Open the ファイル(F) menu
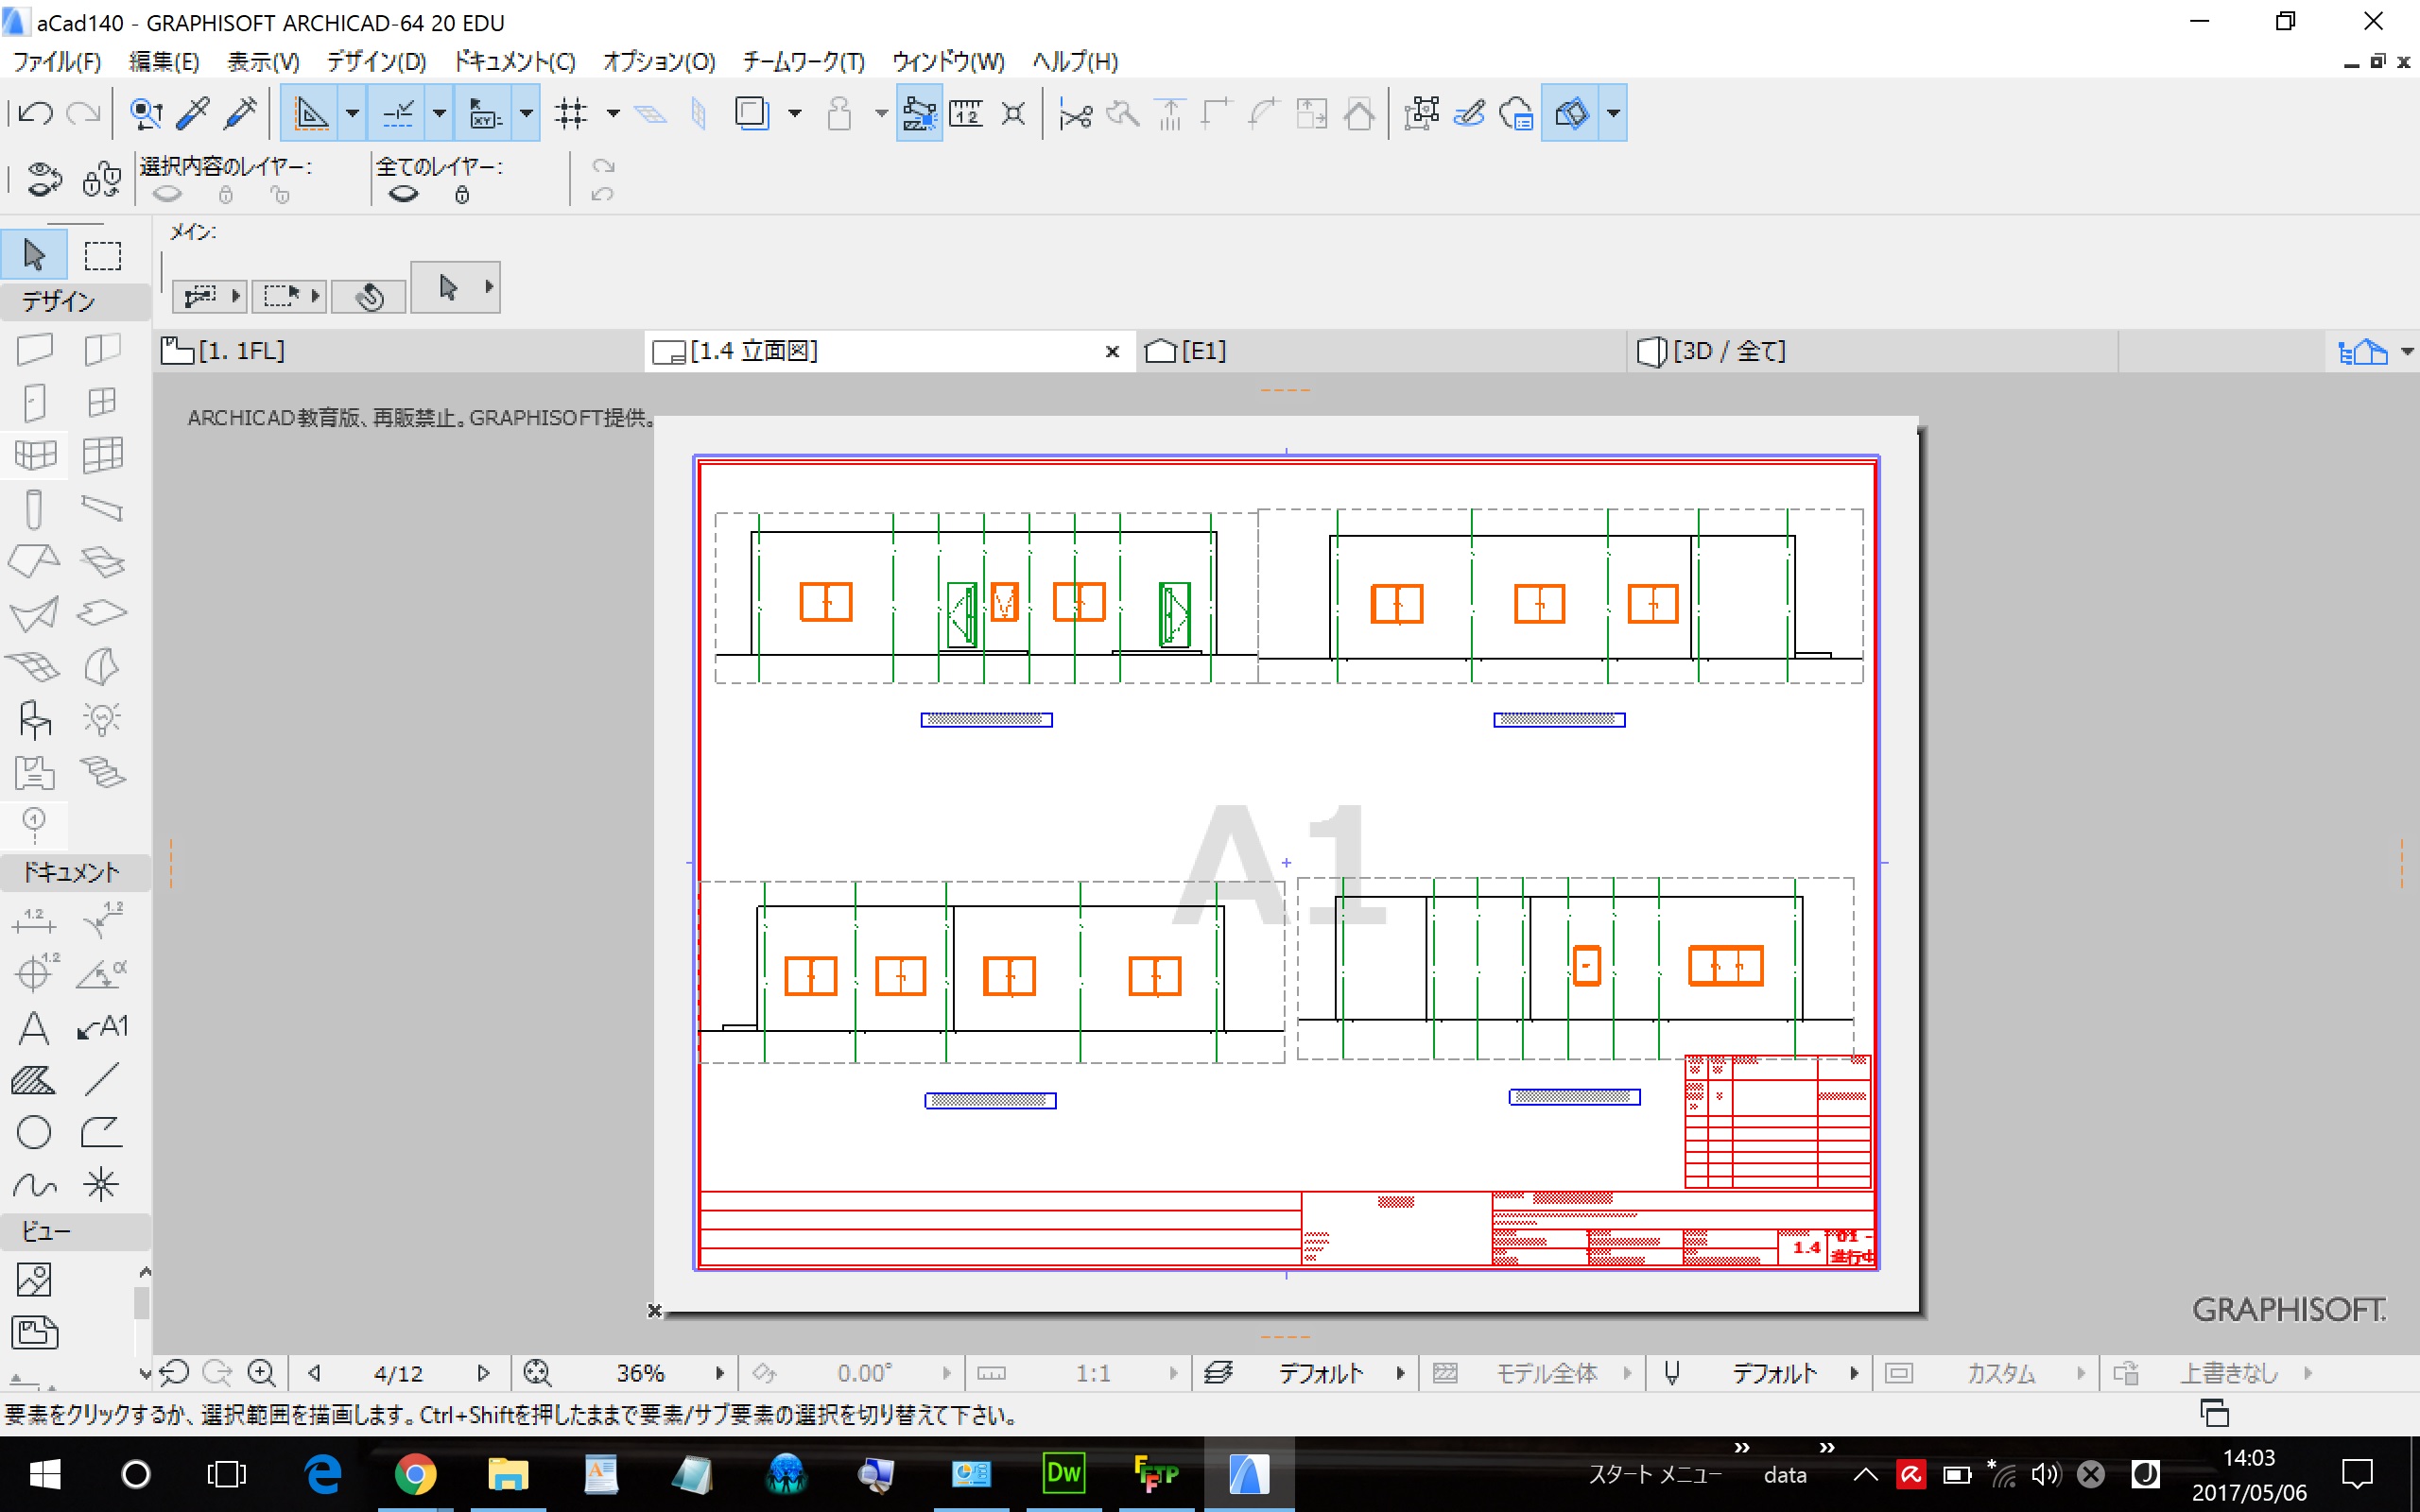2420x1512 pixels. click(x=57, y=62)
